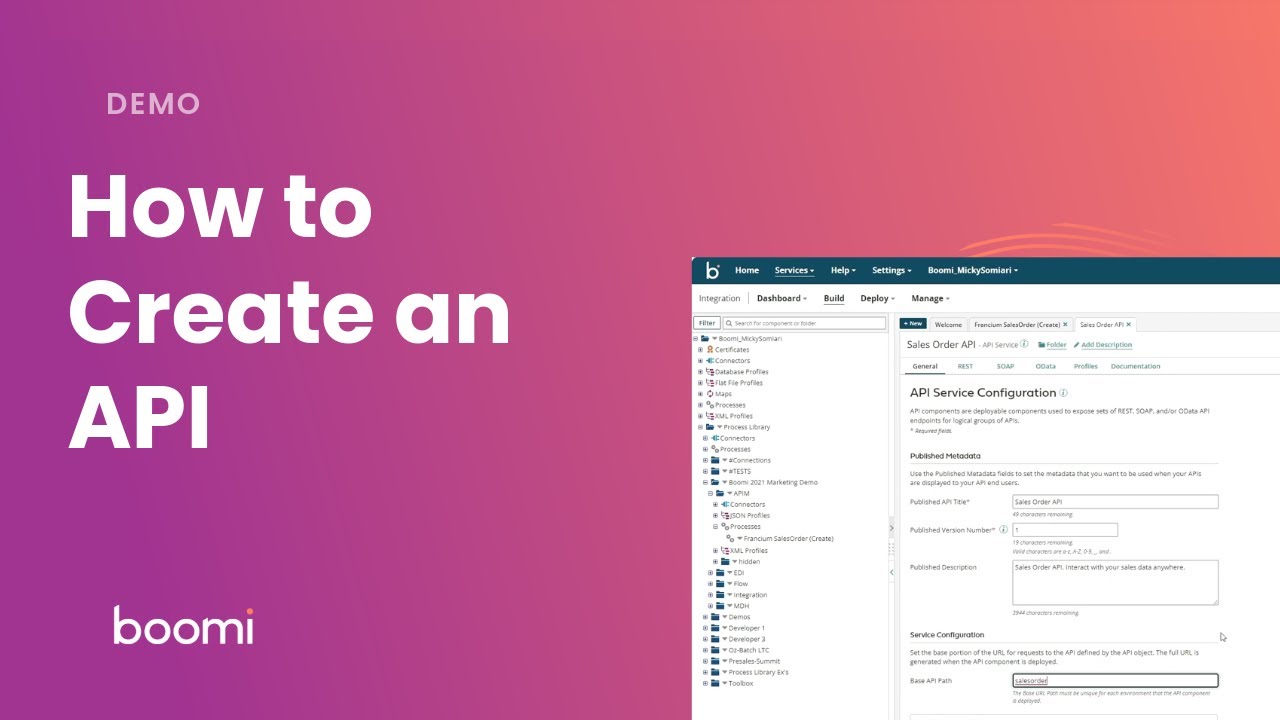Open the Documentation tab
Image resolution: width=1280 pixels, height=720 pixels.
coord(1136,366)
